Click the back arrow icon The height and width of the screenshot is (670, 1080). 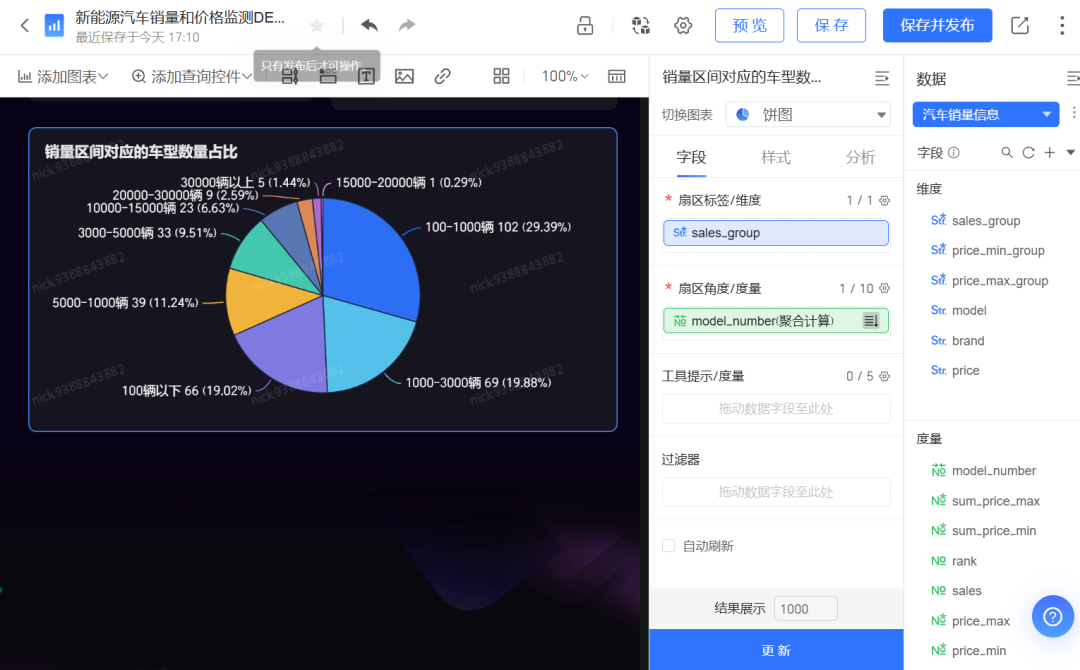pos(25,25)
